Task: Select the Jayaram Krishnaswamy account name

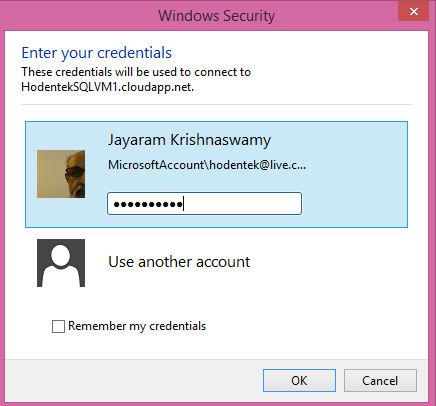Action: 189,140
